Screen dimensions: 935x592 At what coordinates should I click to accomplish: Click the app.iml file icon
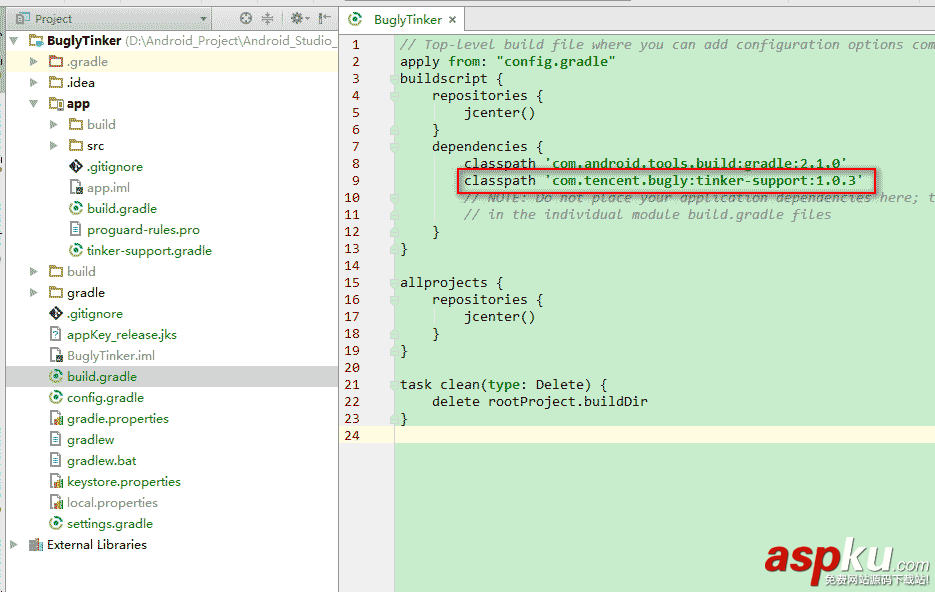point(76,188)
